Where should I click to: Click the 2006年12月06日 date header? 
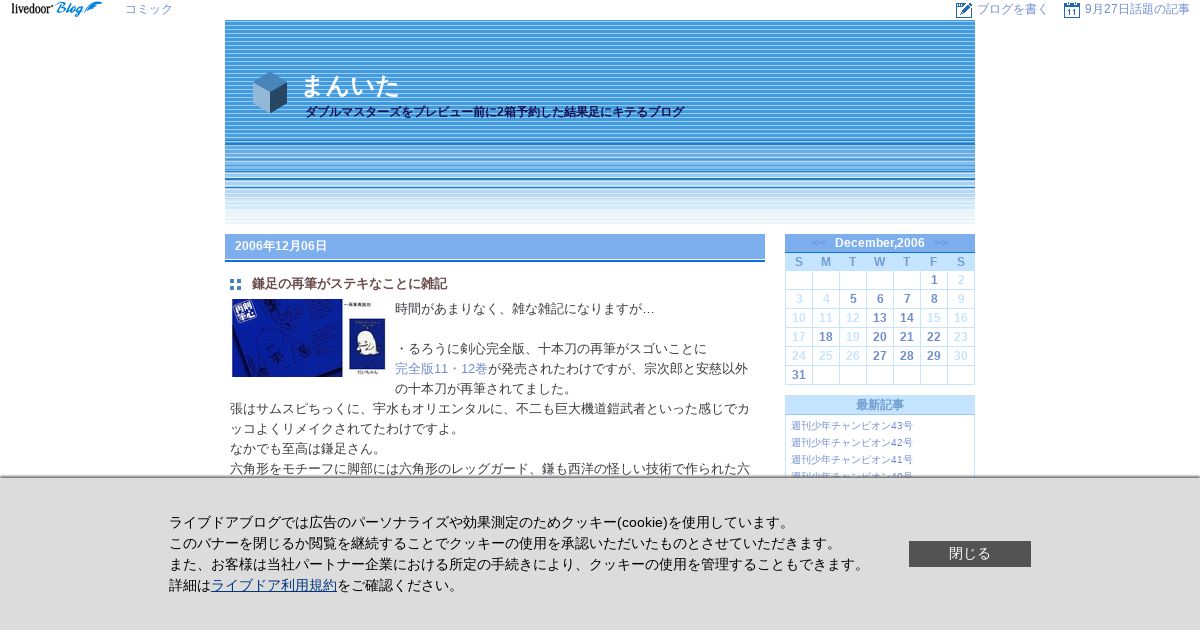point(281,246)
